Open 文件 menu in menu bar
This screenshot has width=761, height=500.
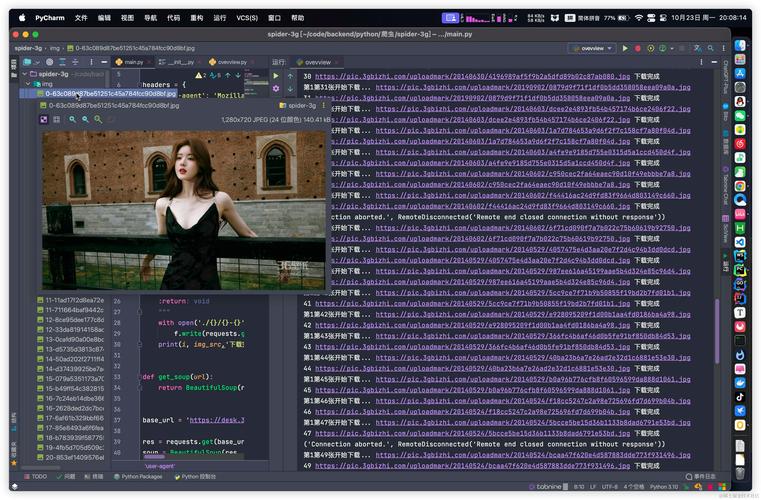[x=81, y=18]
